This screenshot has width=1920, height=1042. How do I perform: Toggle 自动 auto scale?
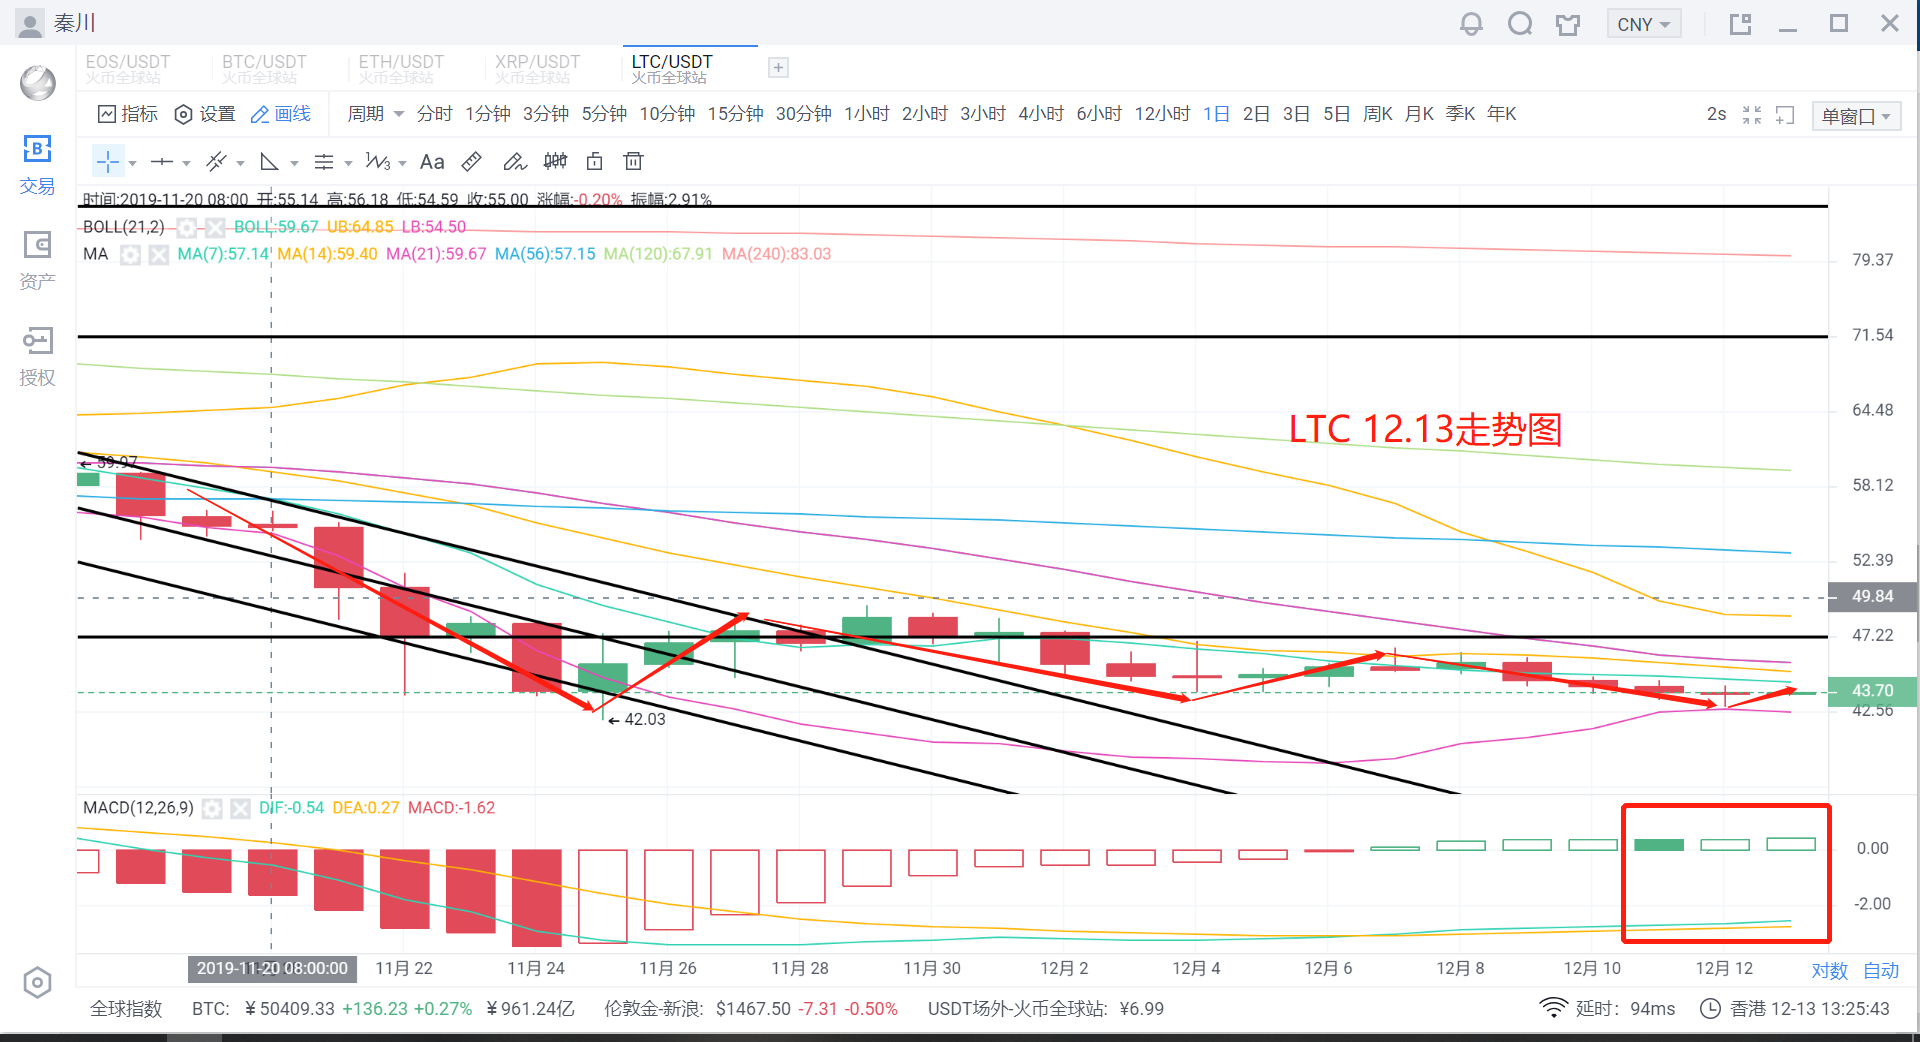[1880, 970]
